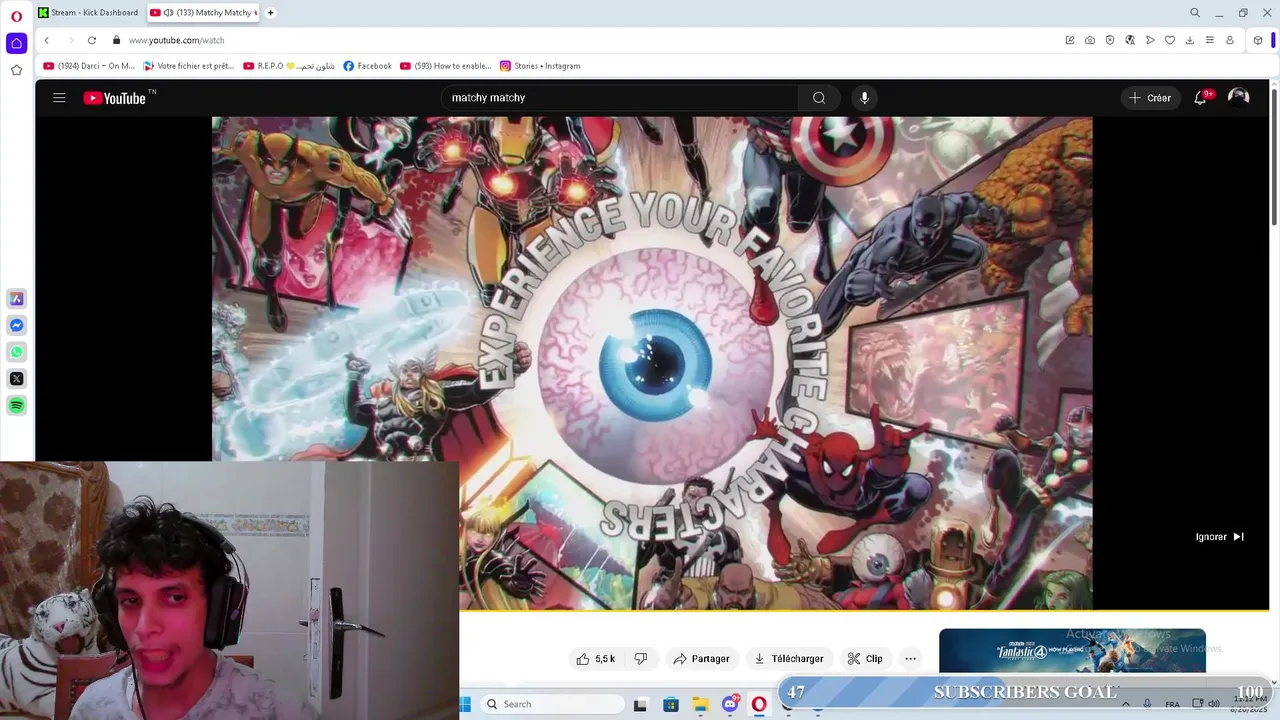This screenshot has width=1280, height=720.
Task: Download video with Télécharger button
Action: pos(788,659)
